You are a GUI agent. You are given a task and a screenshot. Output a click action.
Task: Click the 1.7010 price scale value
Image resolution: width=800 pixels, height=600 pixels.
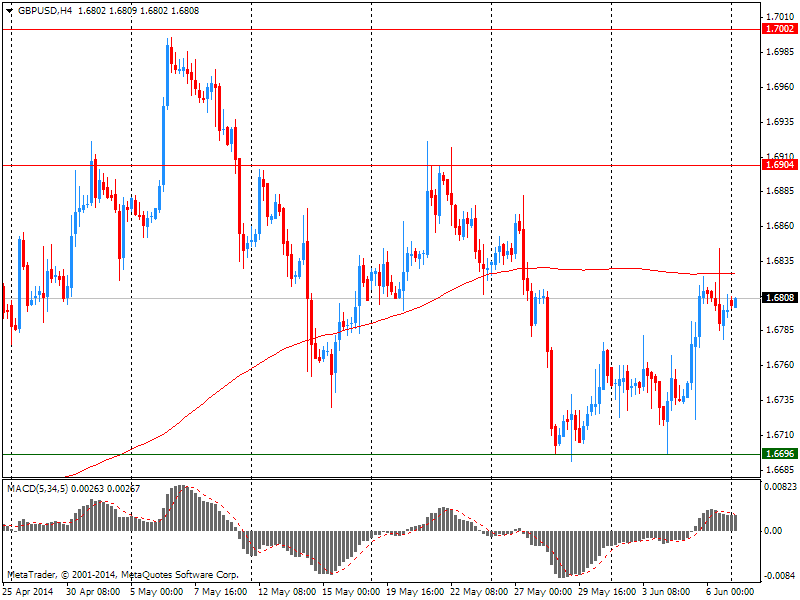780,17
